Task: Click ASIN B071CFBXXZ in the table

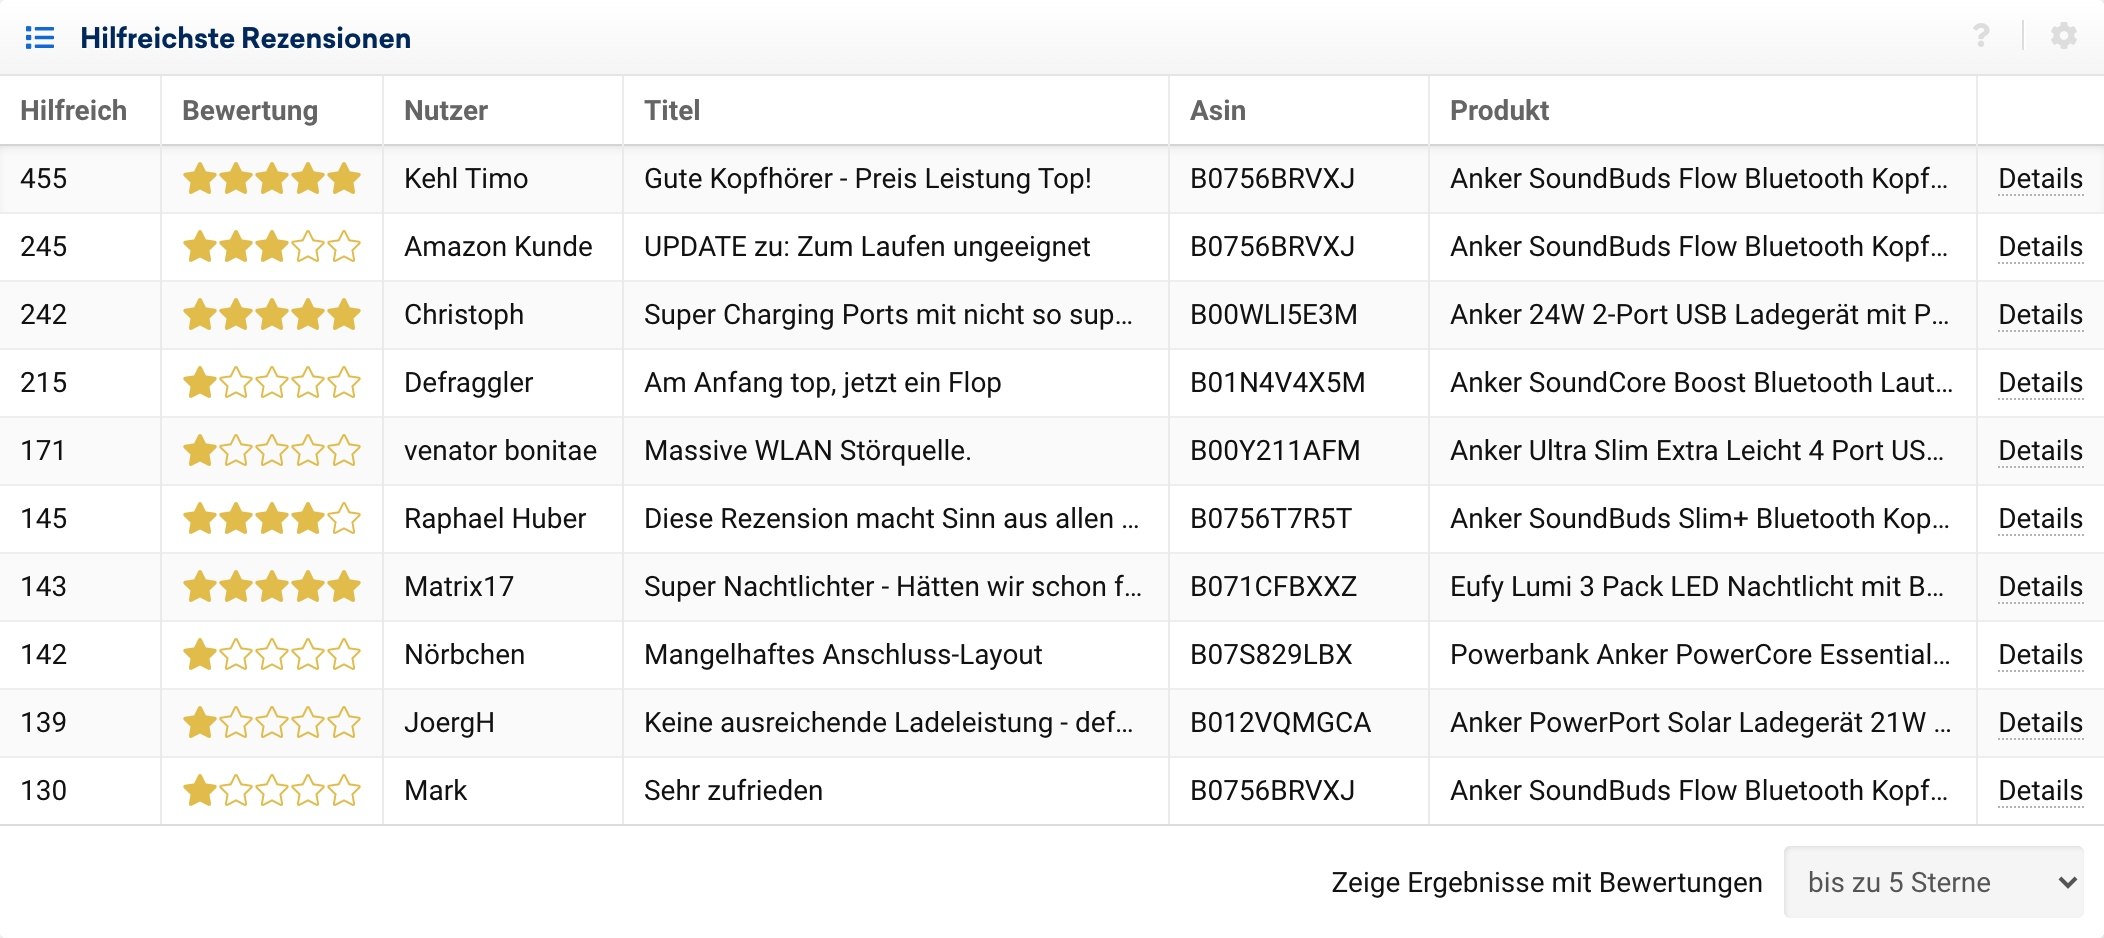Action: click(x=1273, y=587)
